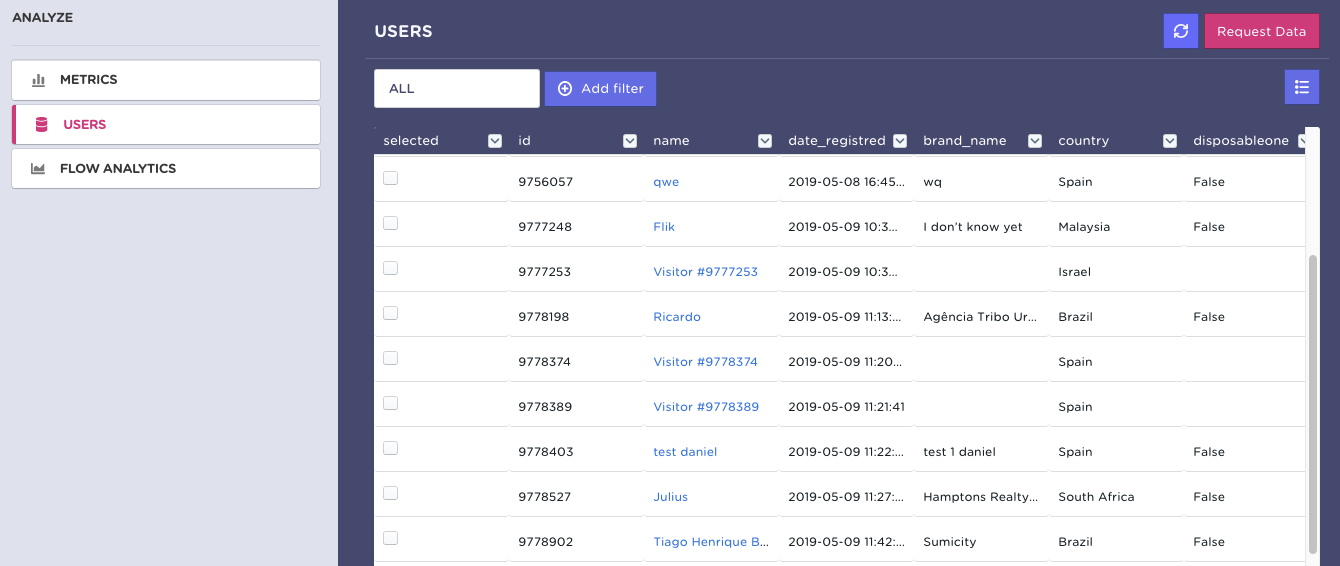The width and height of the screenshot is (1340, 566).
Task: Select checkbox for Visitor #9778389 row
Action: click(390, 403)
